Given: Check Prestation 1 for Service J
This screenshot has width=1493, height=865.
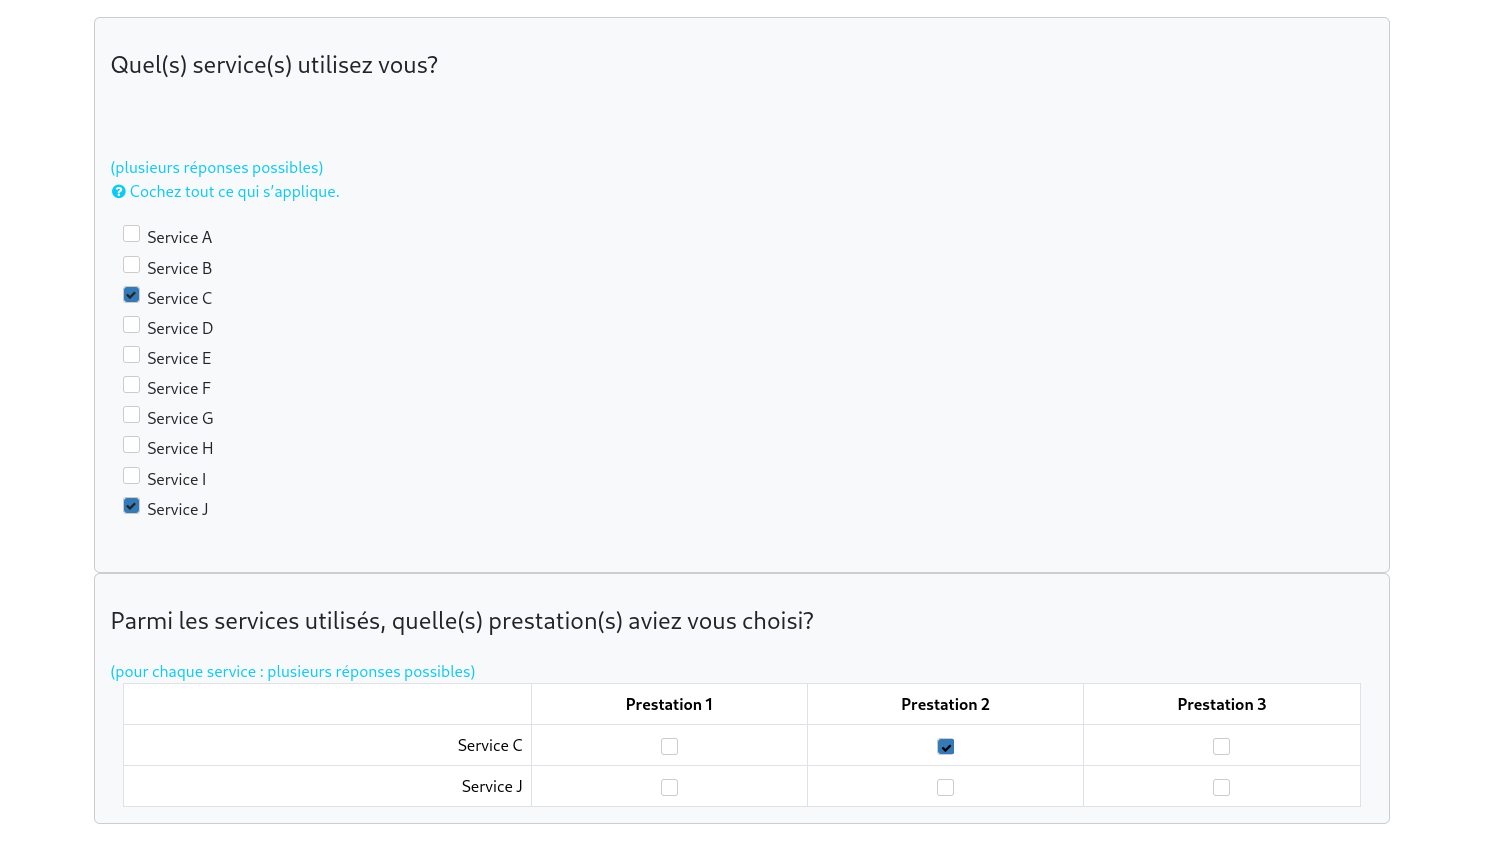Looking at the screenshot, I should [669, 788].
